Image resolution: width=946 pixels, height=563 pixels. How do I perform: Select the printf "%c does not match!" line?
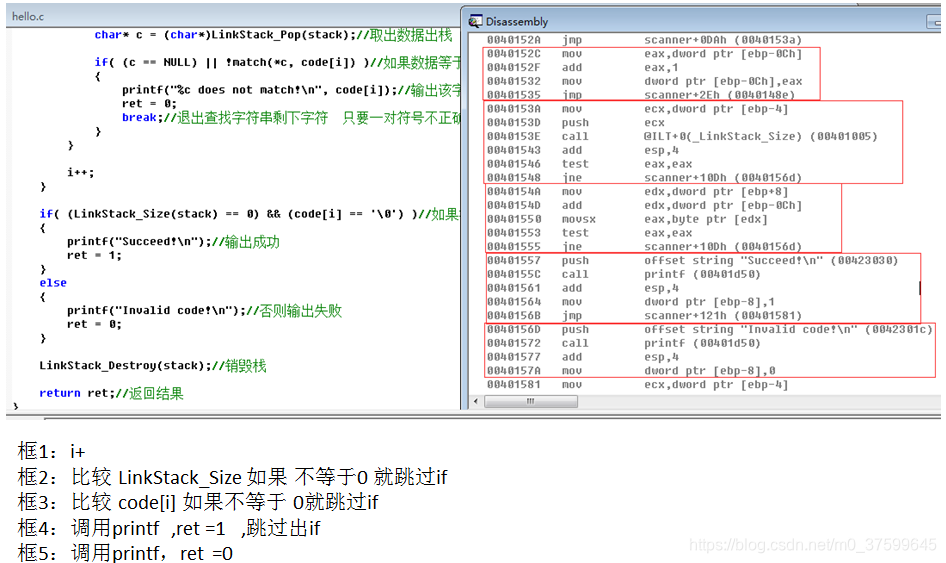[291, 90]
